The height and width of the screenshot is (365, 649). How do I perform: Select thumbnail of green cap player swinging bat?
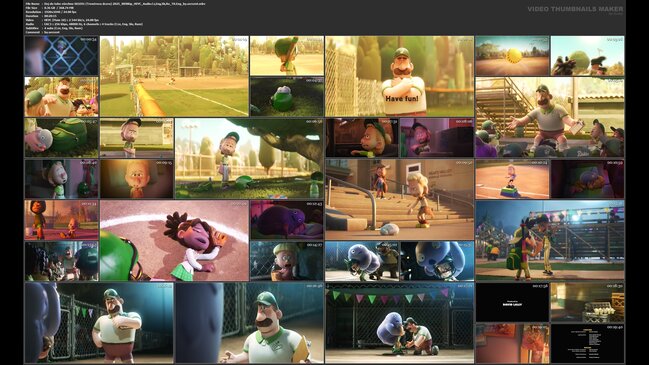[x=287, y=56]
